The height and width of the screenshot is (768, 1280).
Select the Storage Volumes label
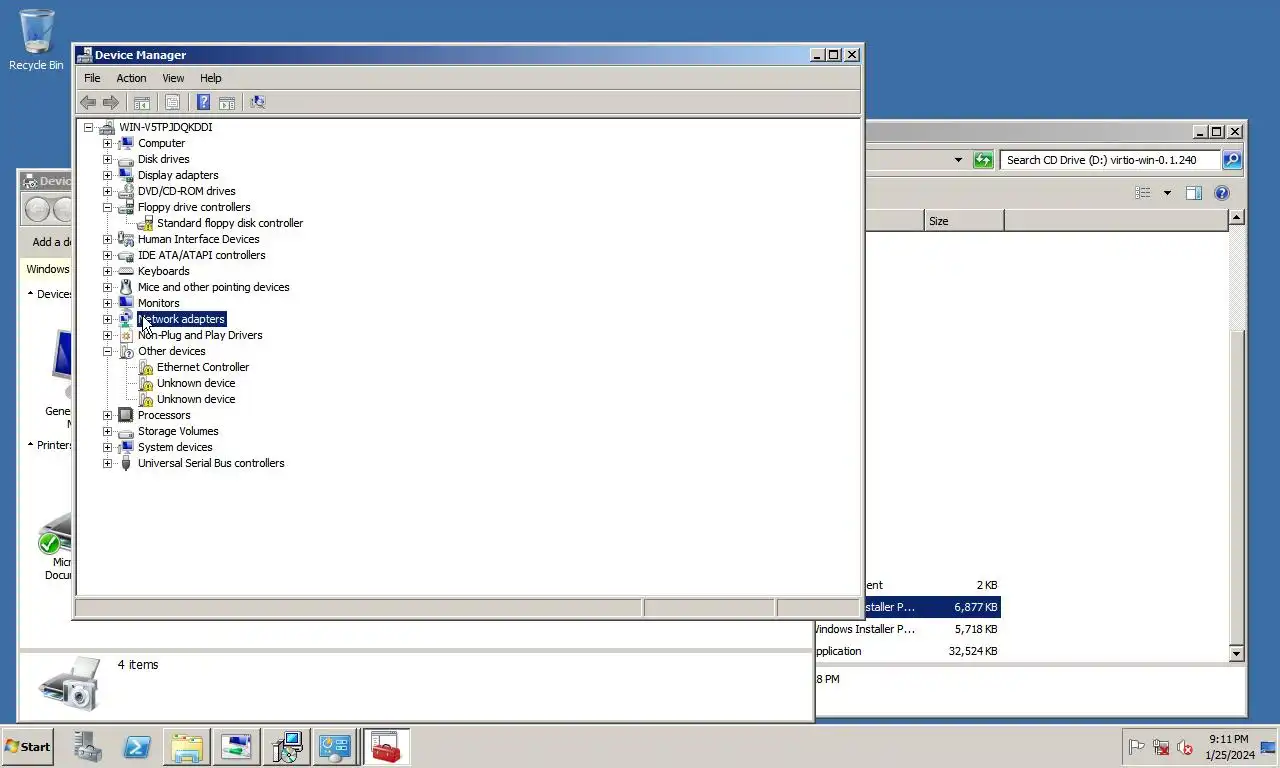click(x=178, y=431)
